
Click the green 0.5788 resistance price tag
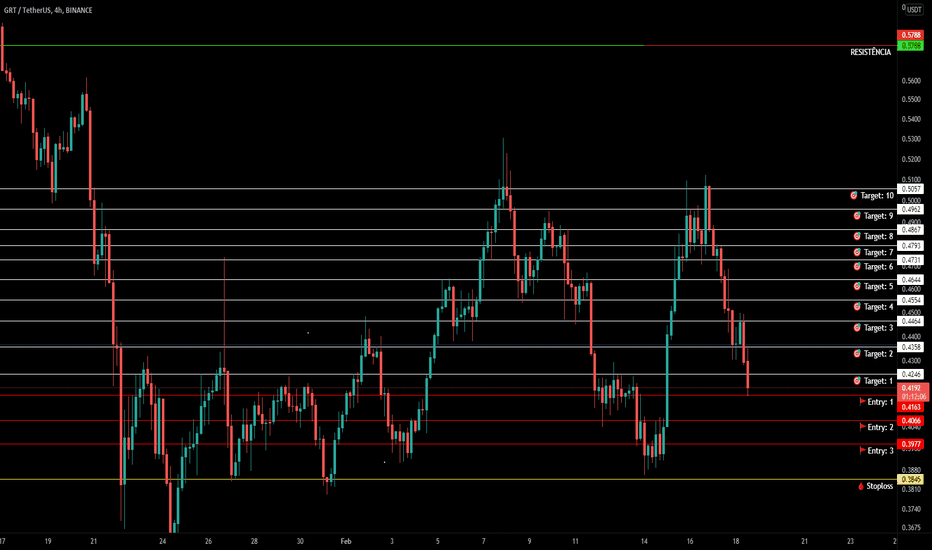910,46
